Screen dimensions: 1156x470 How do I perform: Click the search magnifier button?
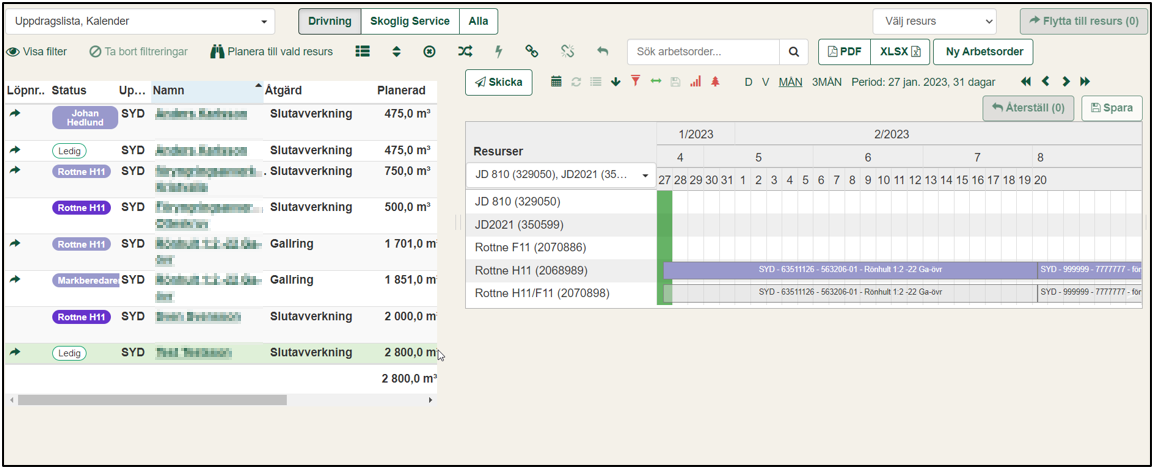coord(794,52)
